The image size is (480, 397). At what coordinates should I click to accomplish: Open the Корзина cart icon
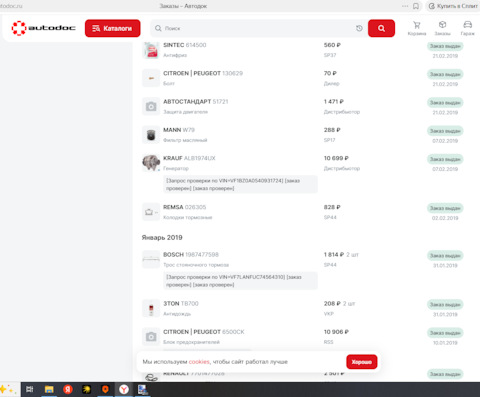[x=417, y=28]
